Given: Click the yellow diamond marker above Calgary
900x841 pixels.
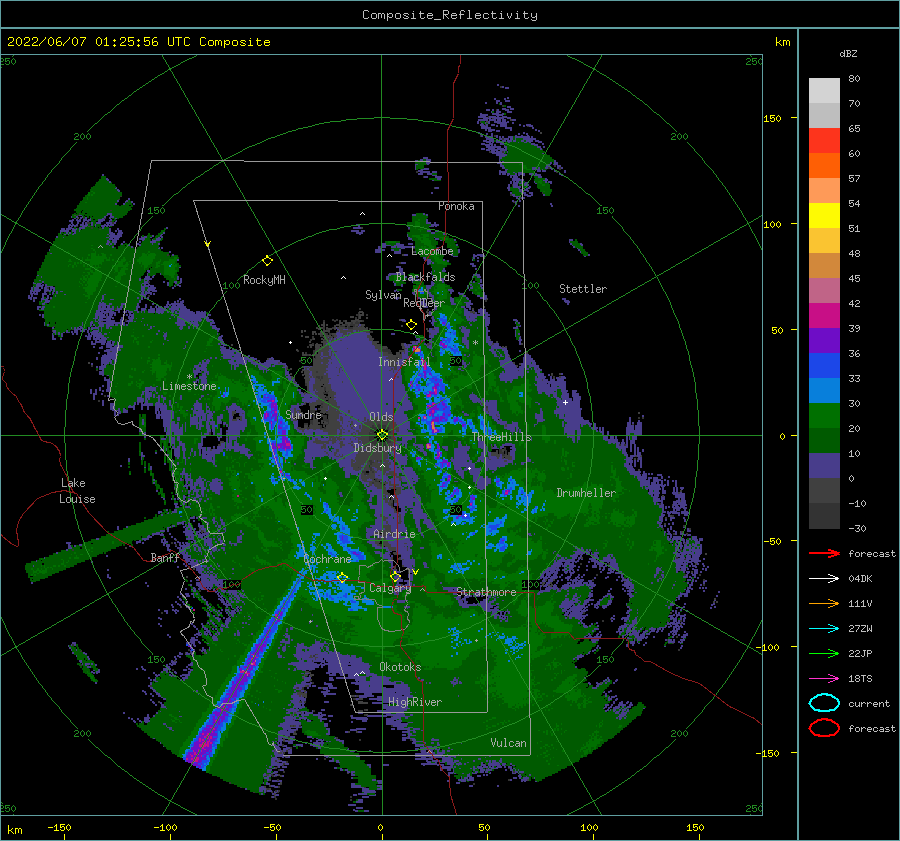Looking at the screenshot, I should [395, 576].
